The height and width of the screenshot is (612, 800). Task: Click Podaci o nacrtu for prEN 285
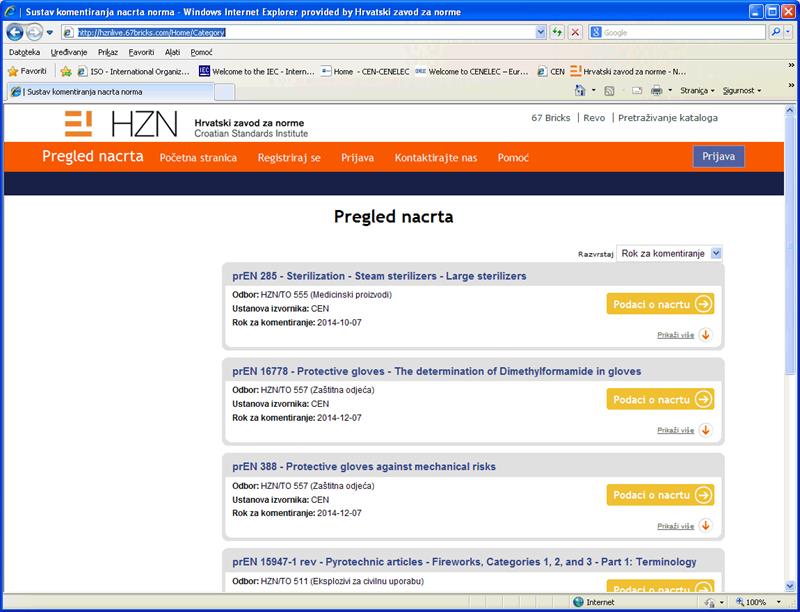[x=660, y=304]
